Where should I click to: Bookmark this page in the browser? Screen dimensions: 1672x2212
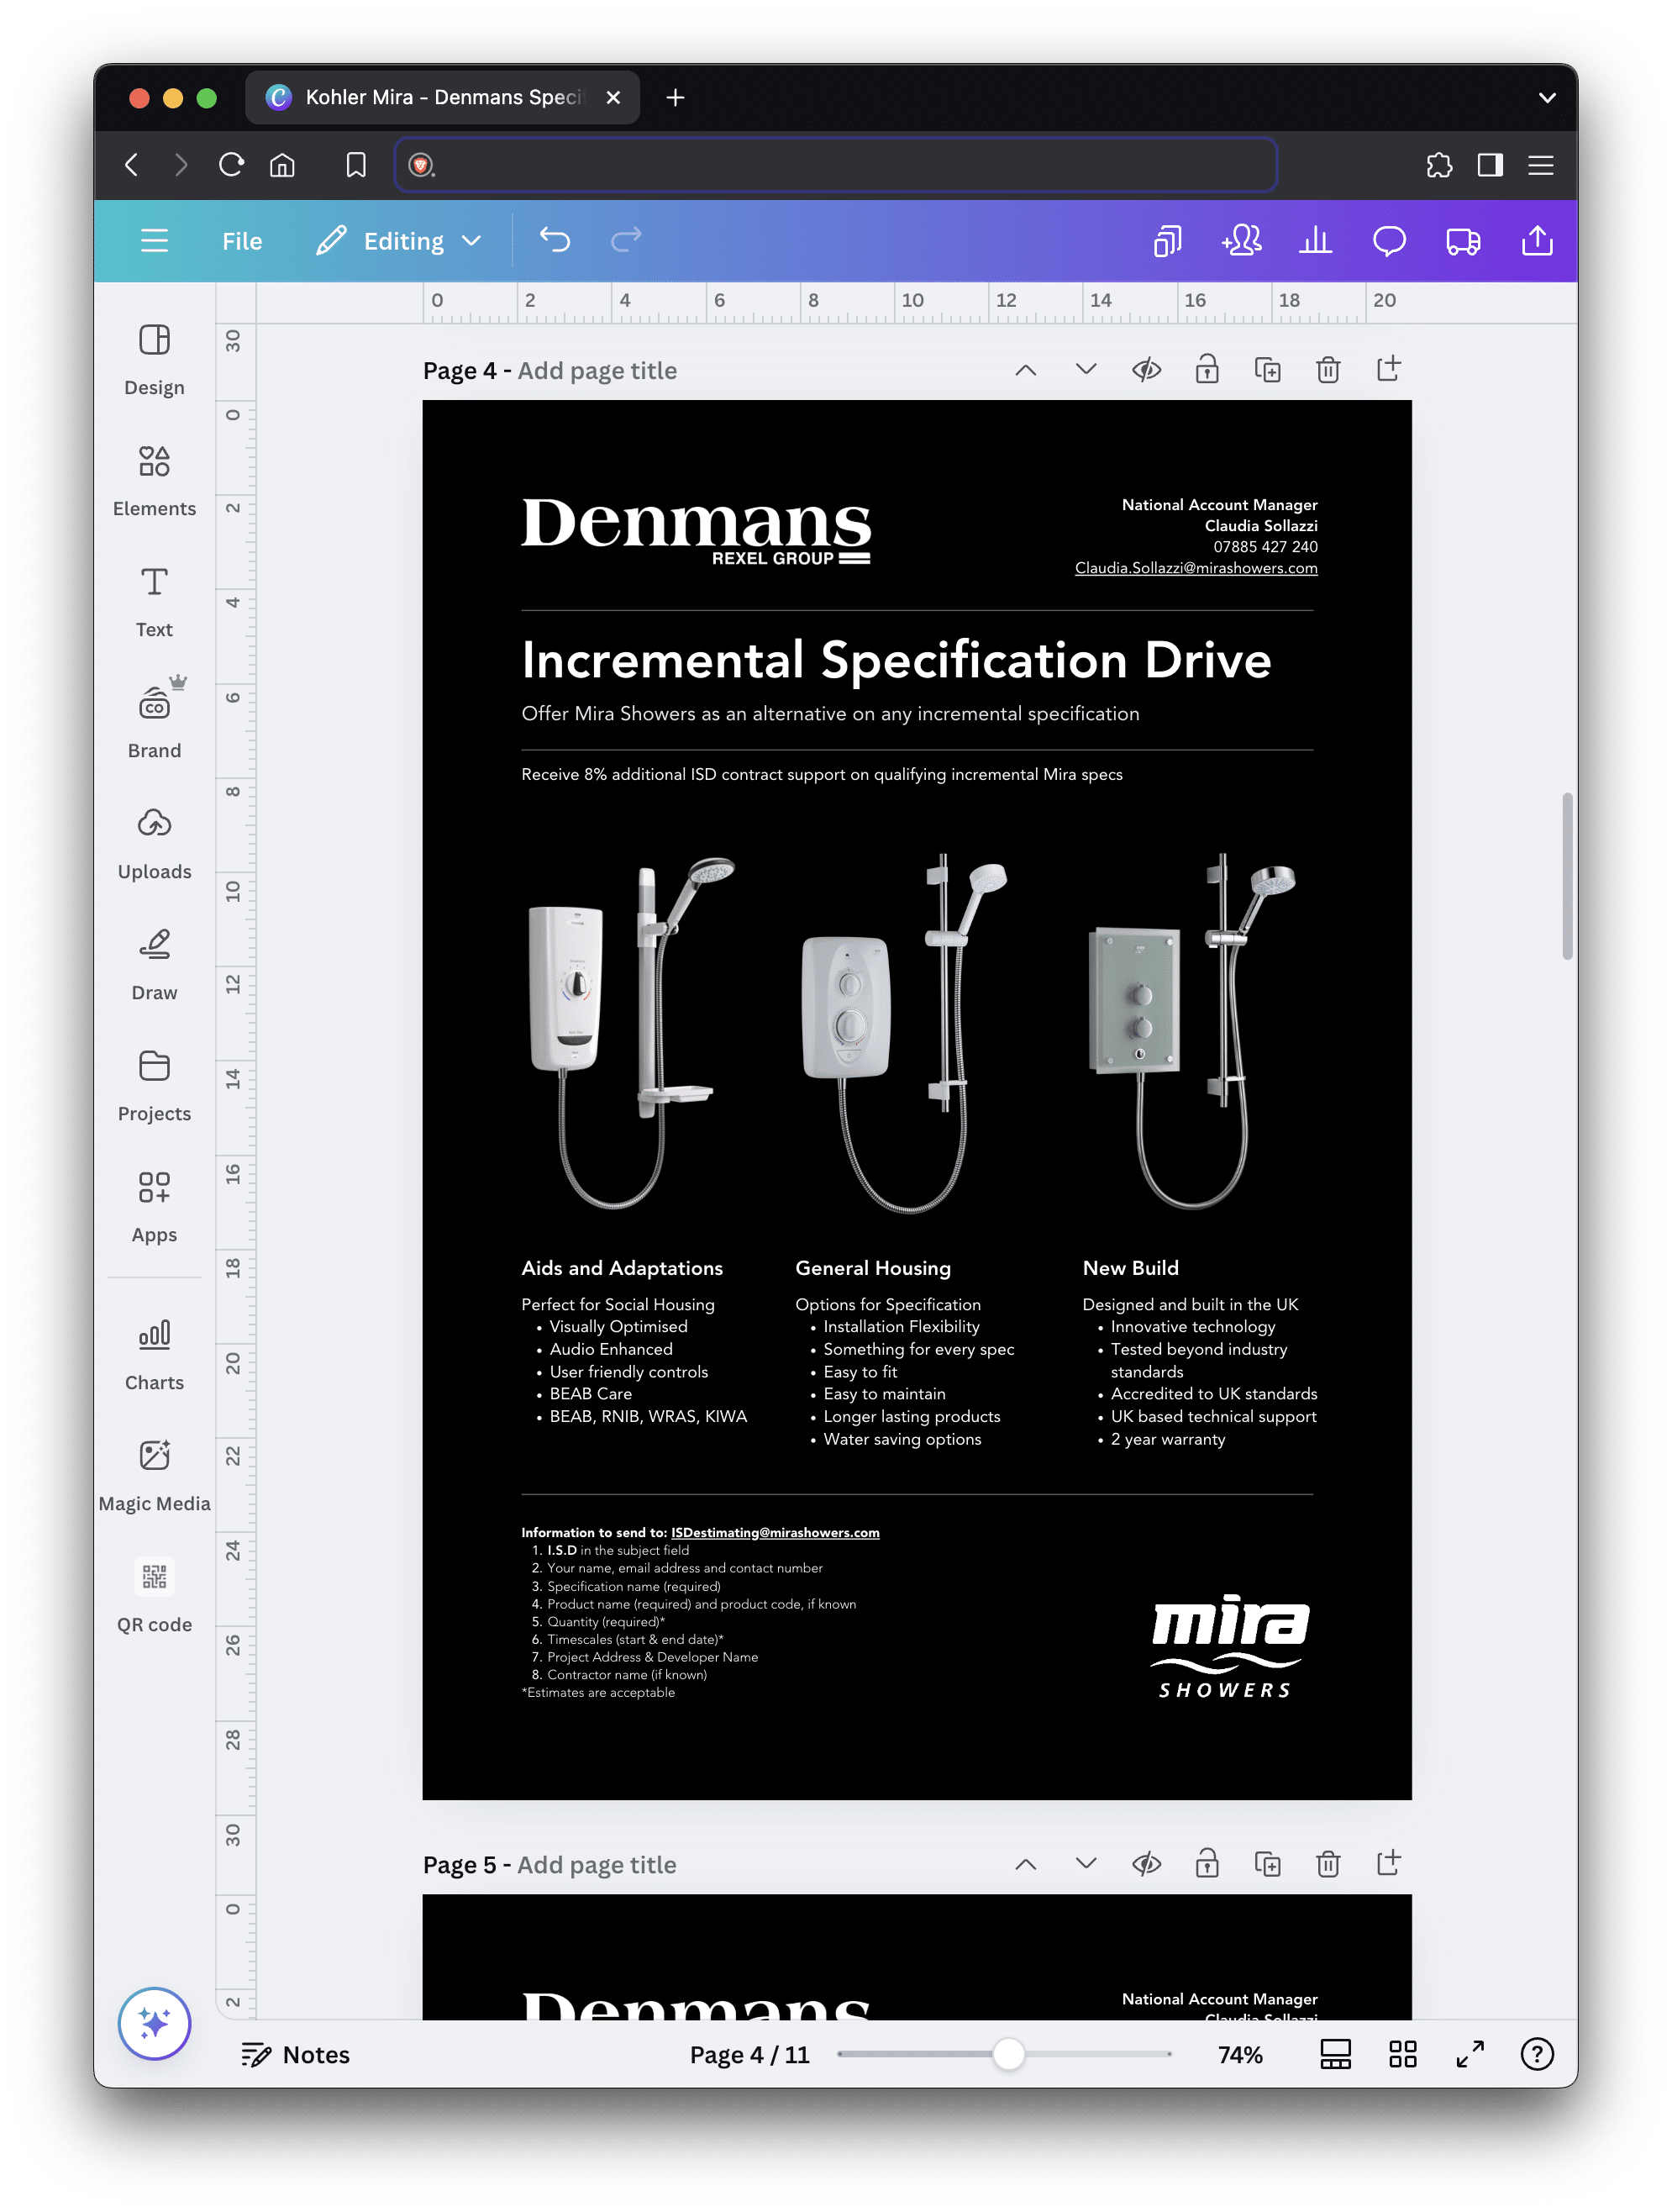point(356,165)
